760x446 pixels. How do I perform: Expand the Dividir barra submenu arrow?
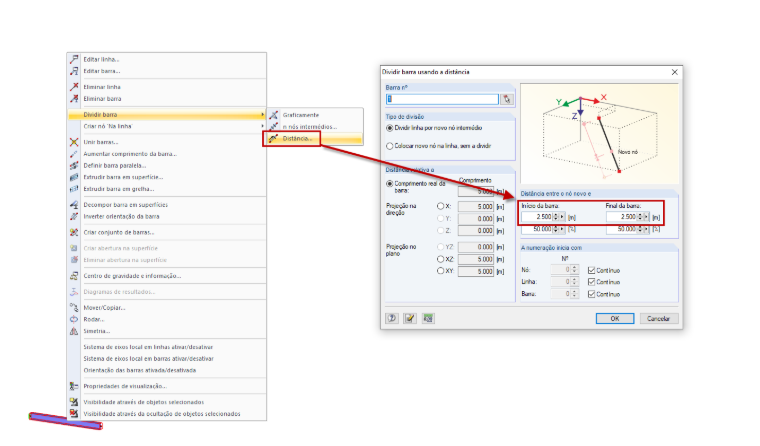tap(262, 114)
